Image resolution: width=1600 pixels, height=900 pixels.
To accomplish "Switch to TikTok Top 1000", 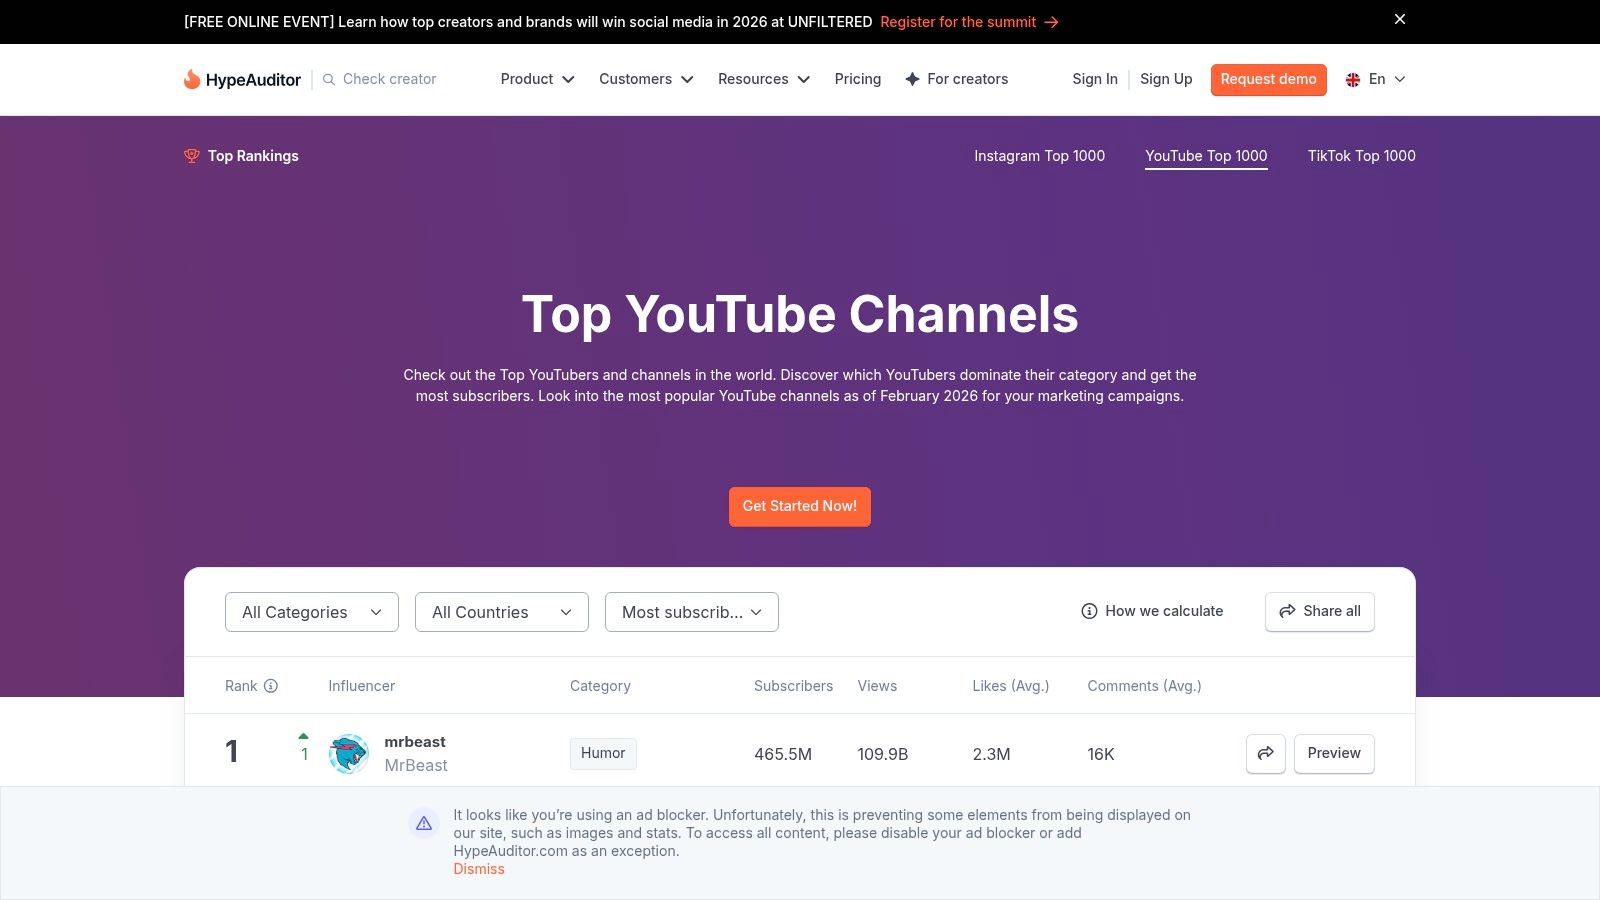I will 1362,156.
